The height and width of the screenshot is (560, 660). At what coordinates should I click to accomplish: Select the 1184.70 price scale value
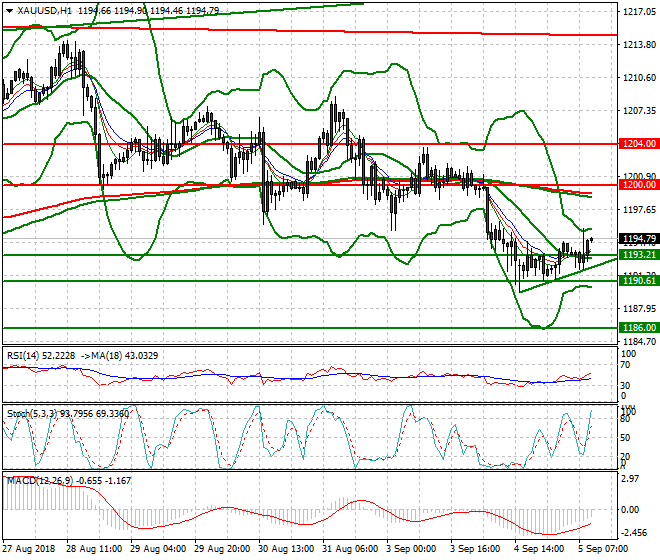pyautogui.click(x=639, y=341)
